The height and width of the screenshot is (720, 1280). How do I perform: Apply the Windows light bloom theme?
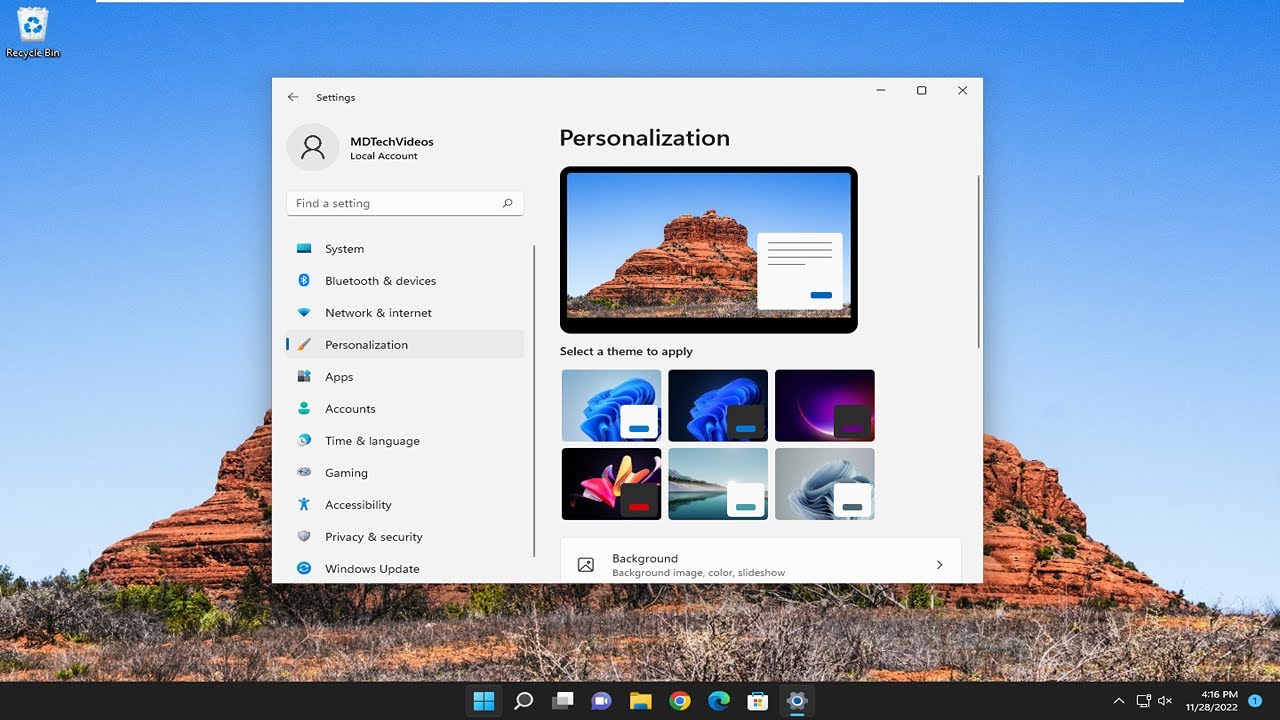pyautogui.click(x=611, y=406)
